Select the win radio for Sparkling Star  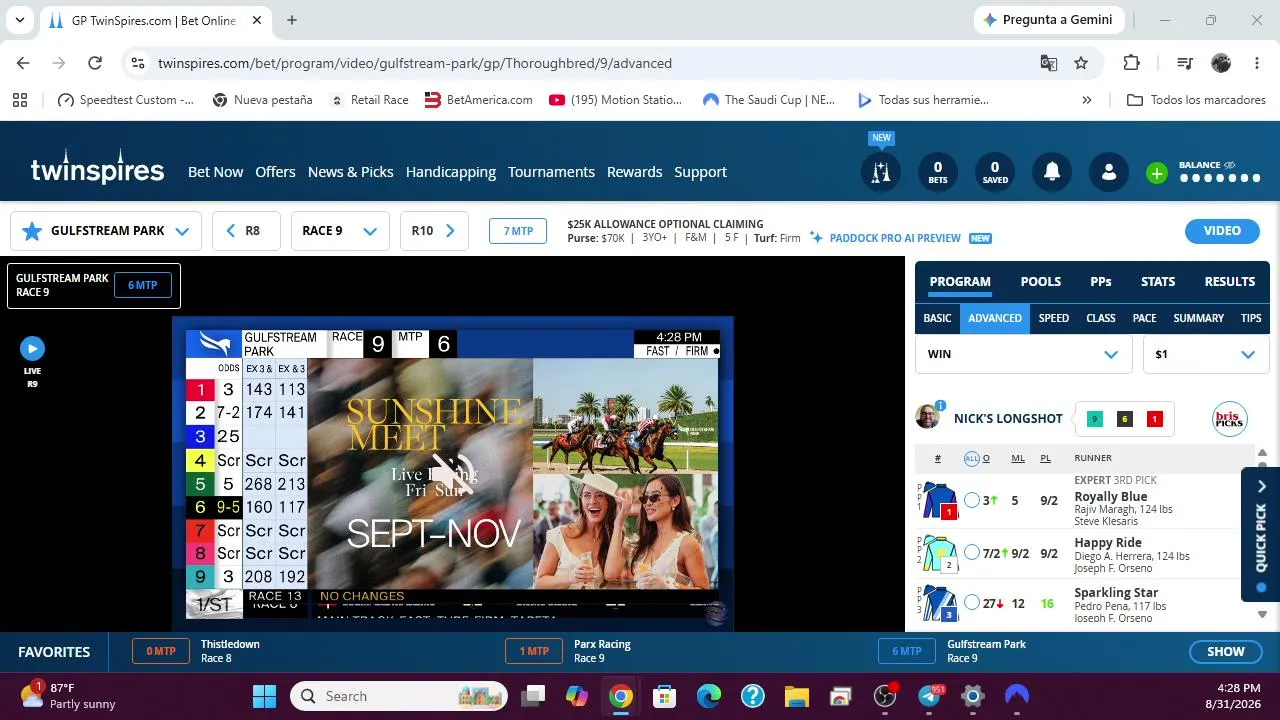click(x=972, y=602)
